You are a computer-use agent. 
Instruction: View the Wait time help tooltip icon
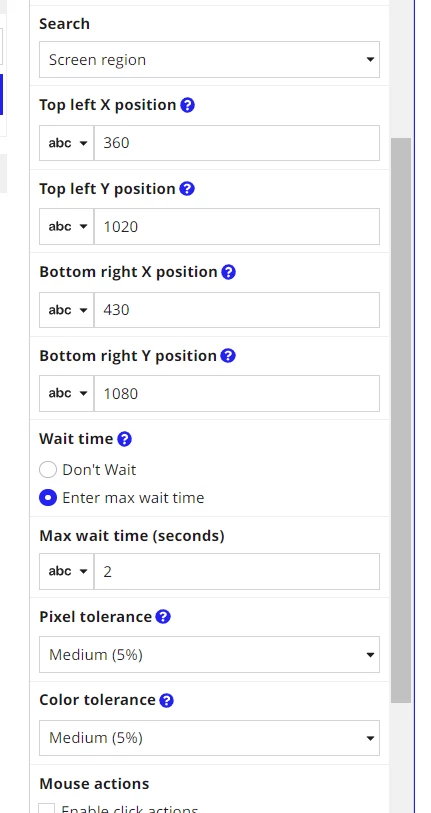(x=124, y=439)
